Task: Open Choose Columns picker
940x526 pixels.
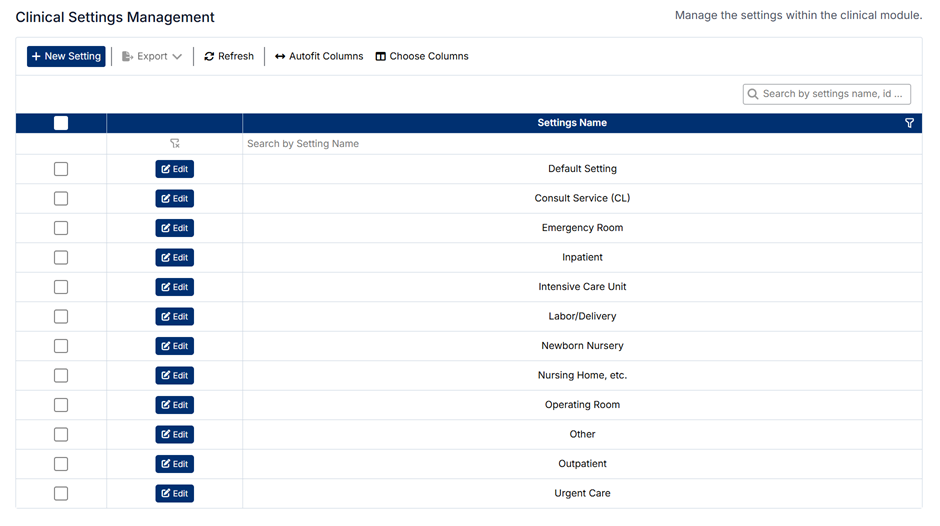Action: coord(422,57)
